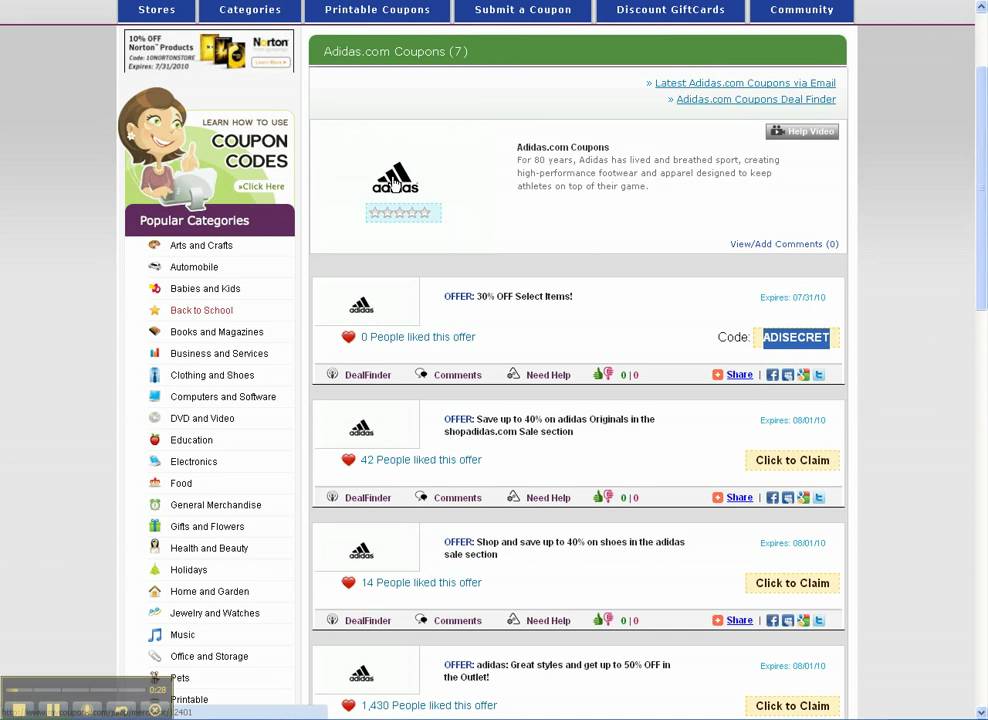Image resolution: width=988 pixels, height=720 pixels.
Task: Share the 30% OFF offer on MySpace
Action: pos(788,375)
